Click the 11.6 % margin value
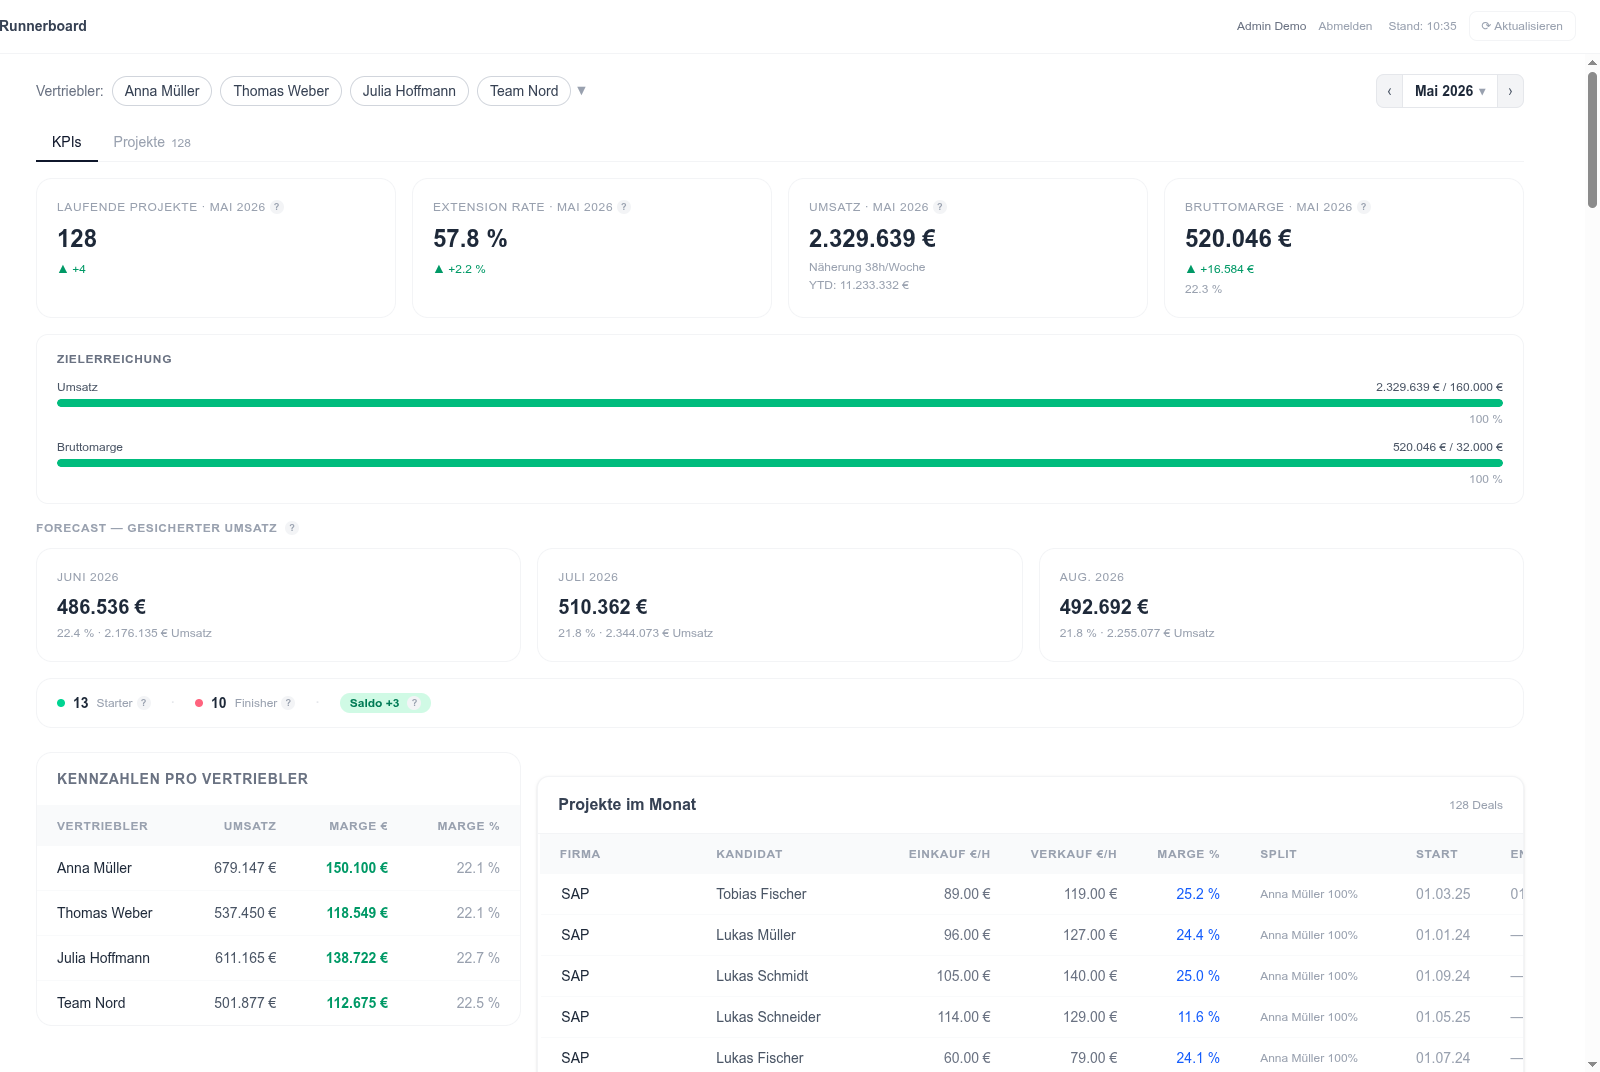1600x1072 pixels. [x=1198, y=1017]
